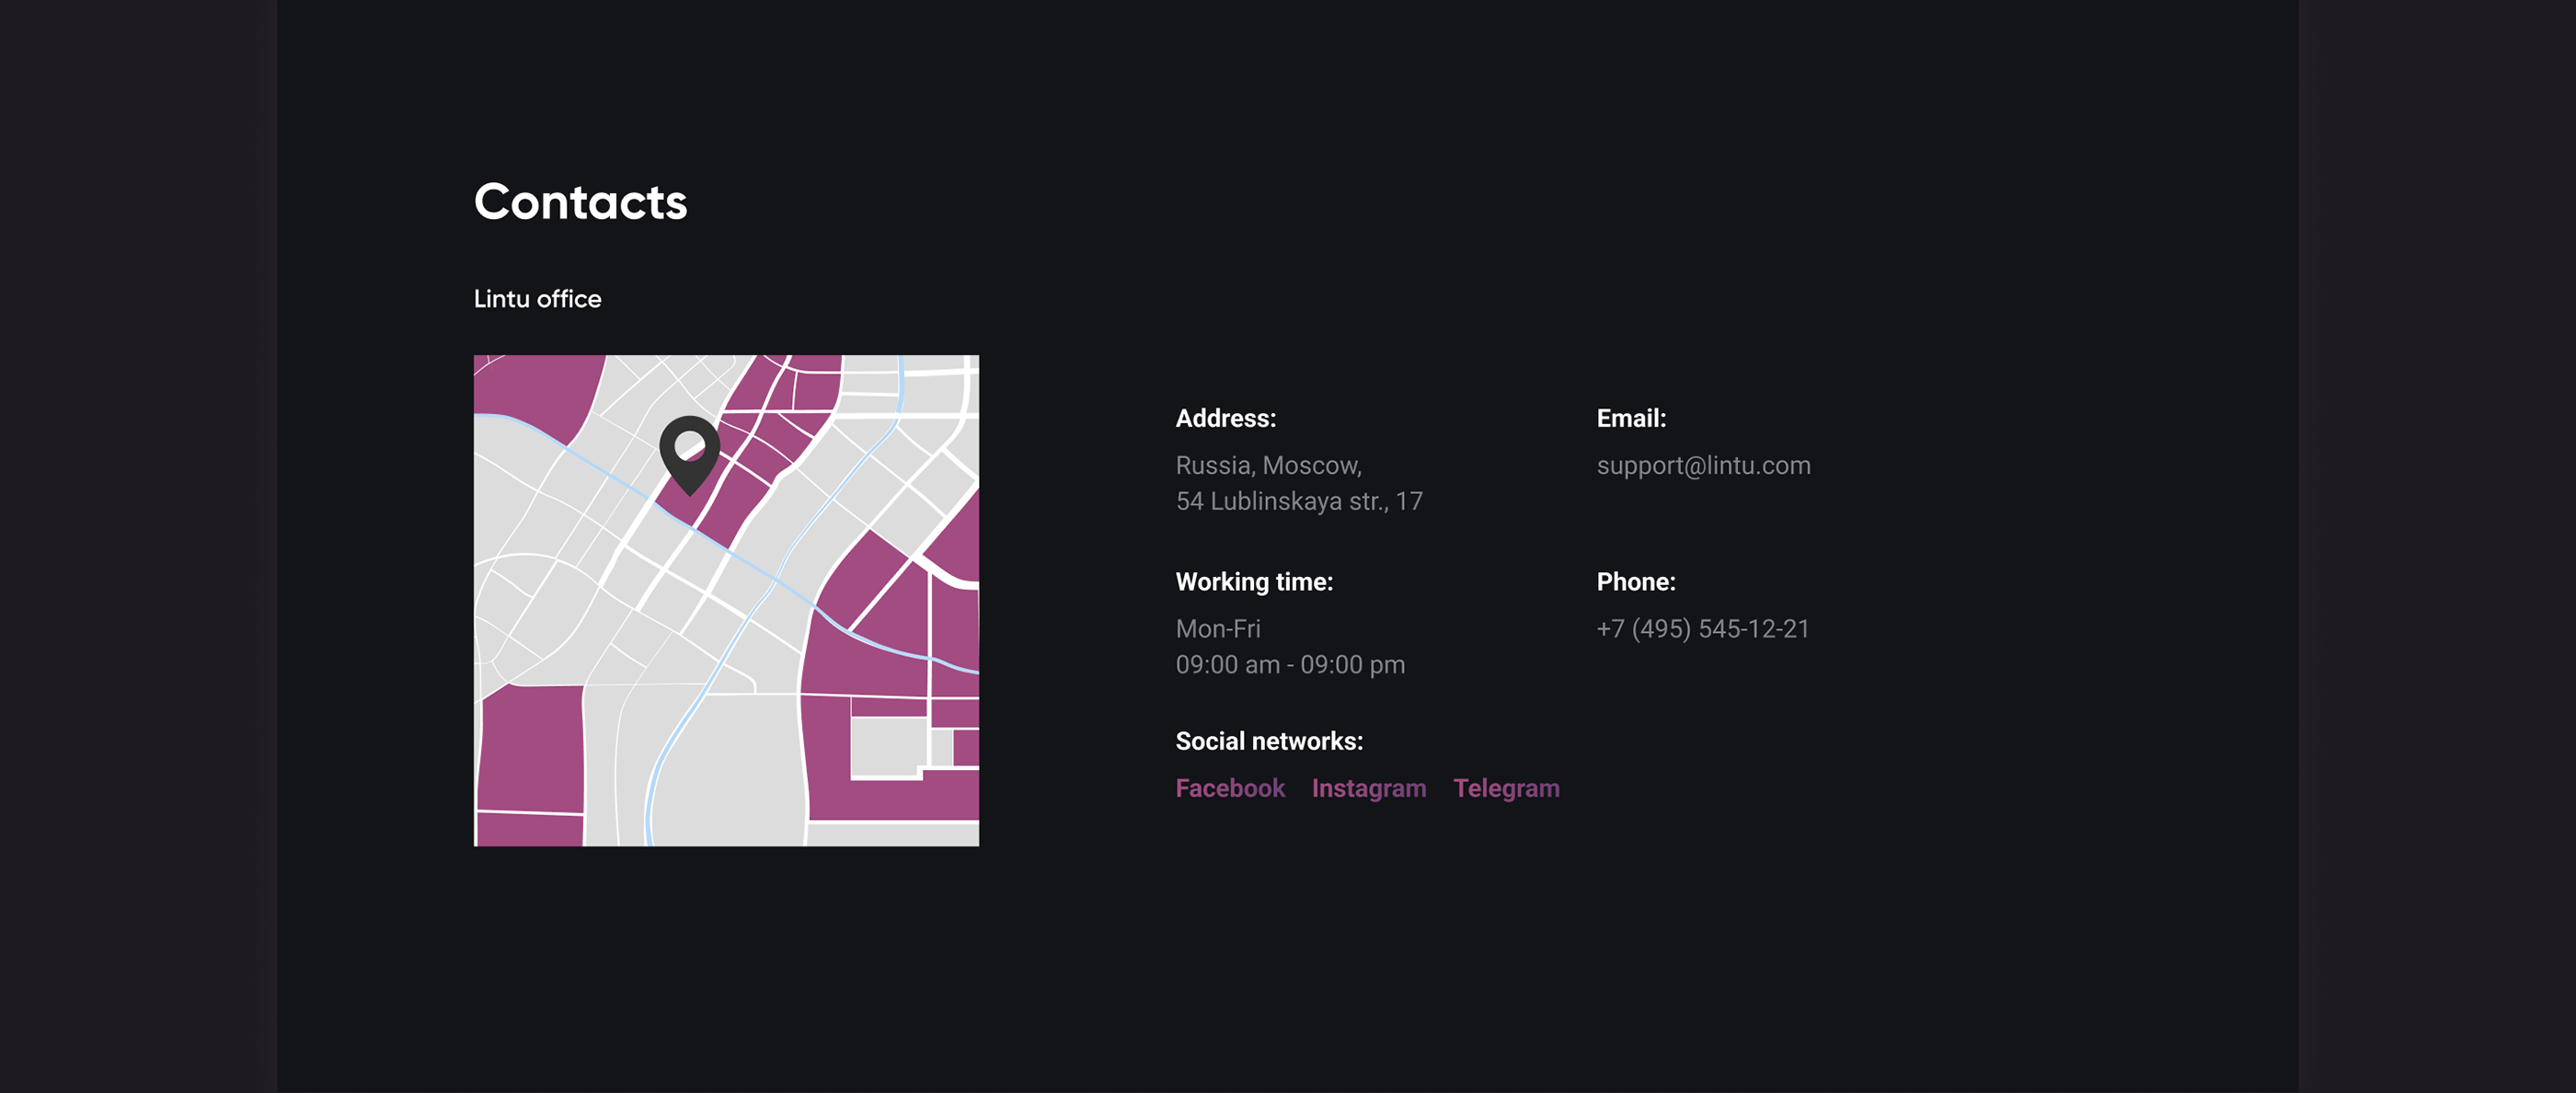This screenshot has height=1093, width=2576.
Task: Open the Instagram social link
Action: (x=1368, y=788)
